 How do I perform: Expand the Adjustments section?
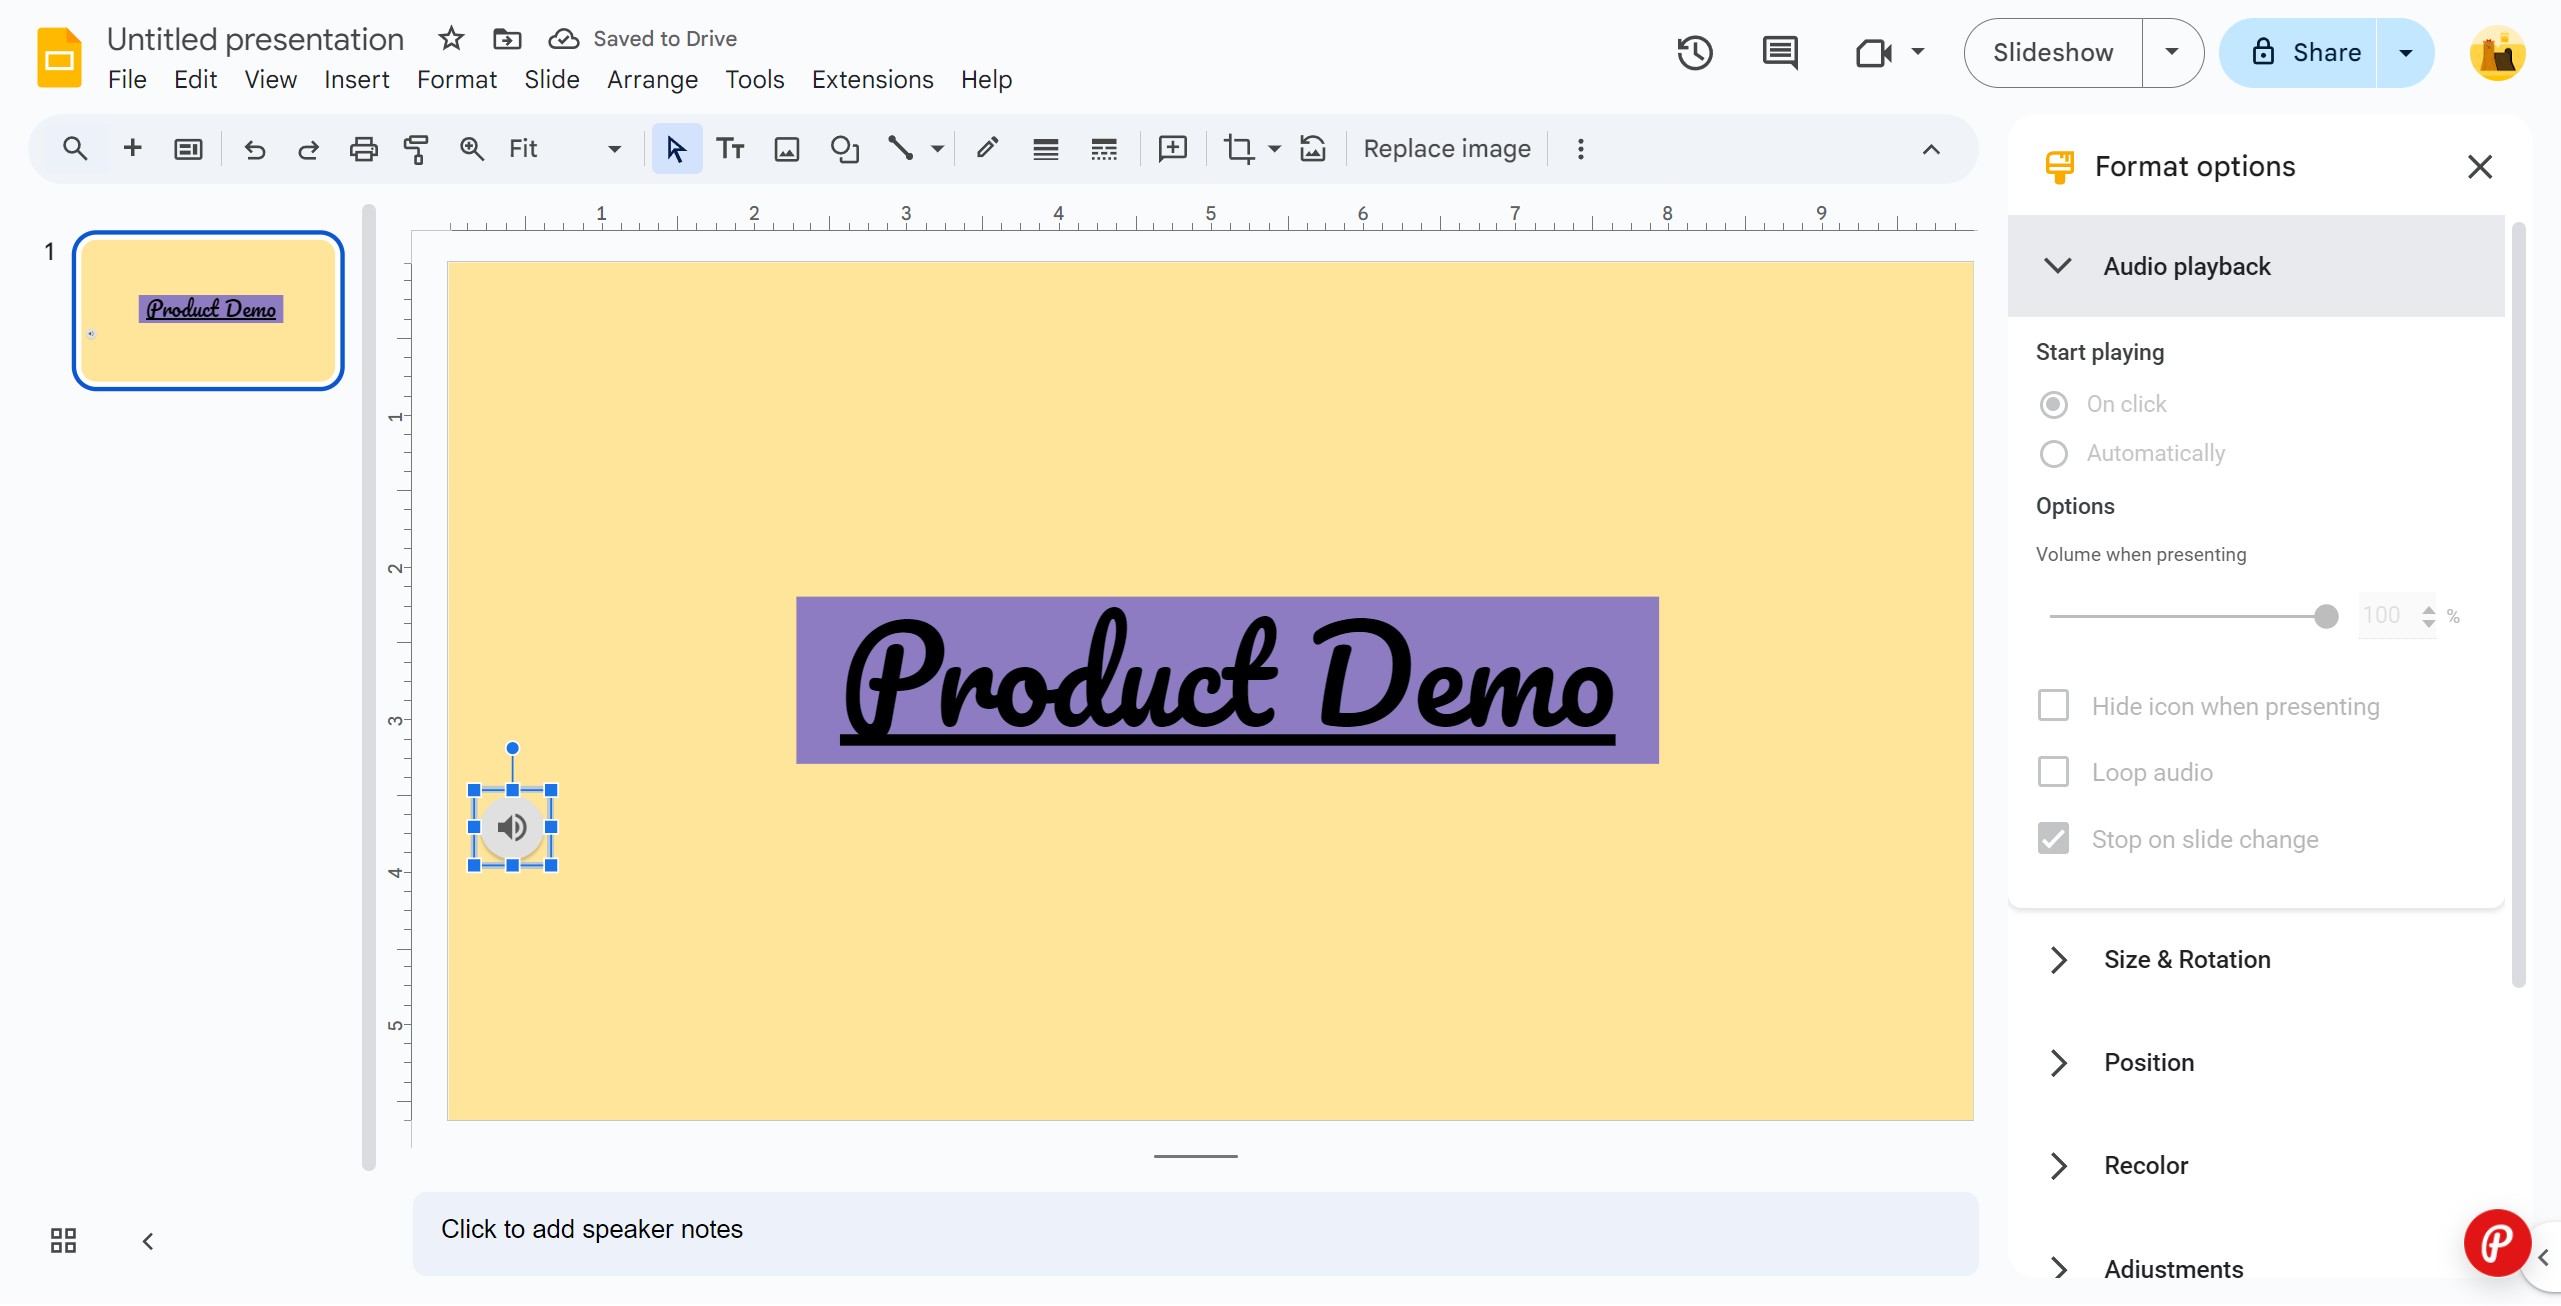(2256, 1269)
